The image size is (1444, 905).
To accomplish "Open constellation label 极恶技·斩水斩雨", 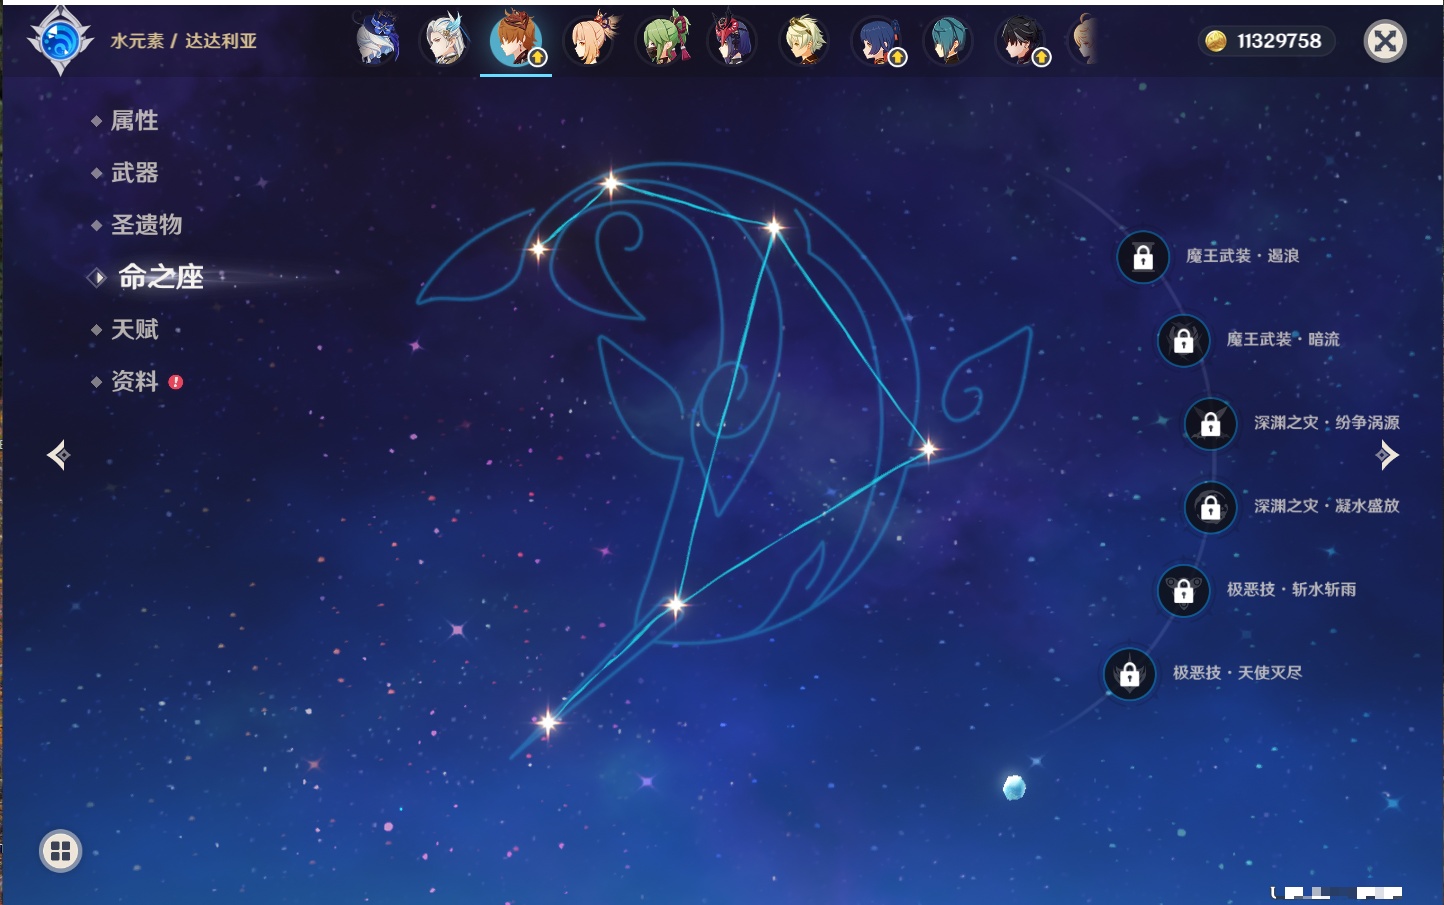I will tap(1292, 589).
